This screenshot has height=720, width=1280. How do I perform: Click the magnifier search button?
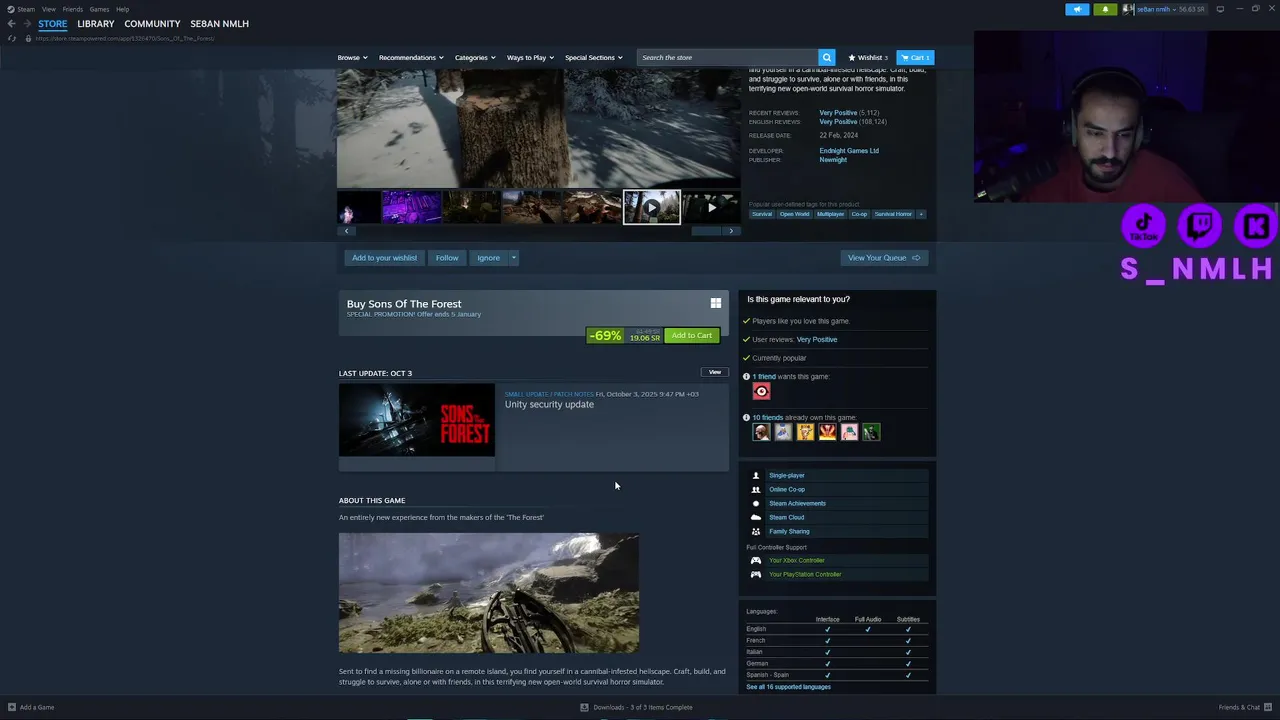826,57
